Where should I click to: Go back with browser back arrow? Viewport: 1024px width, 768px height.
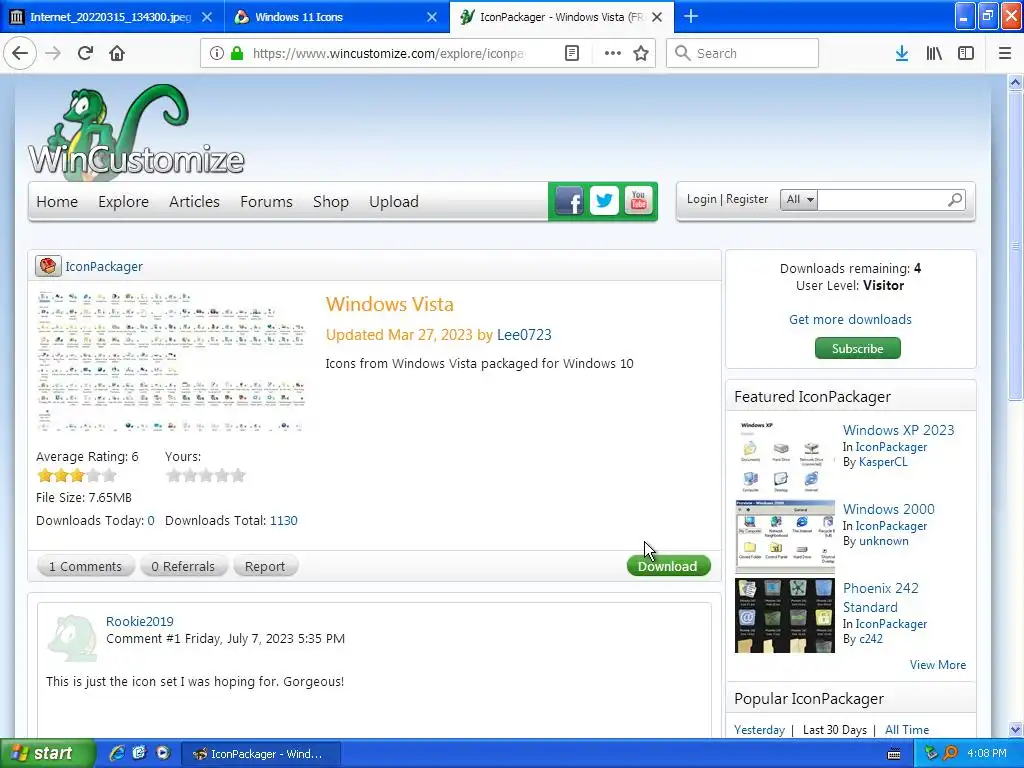click(x=20, y=53)
